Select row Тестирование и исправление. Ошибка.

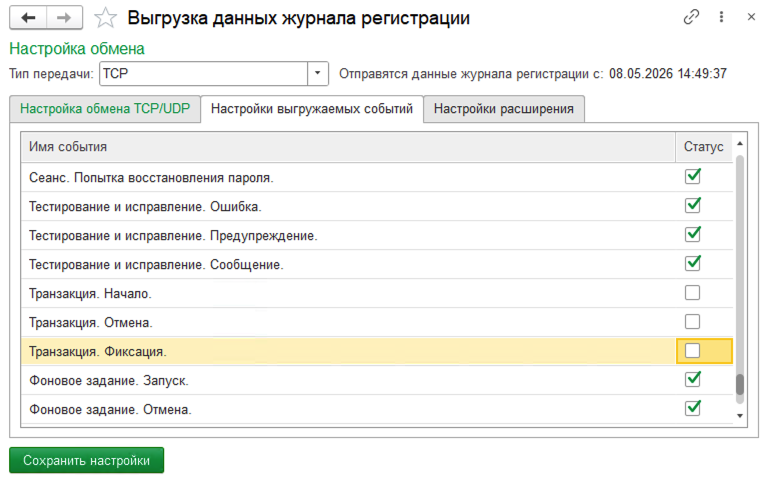coord(377,206)
